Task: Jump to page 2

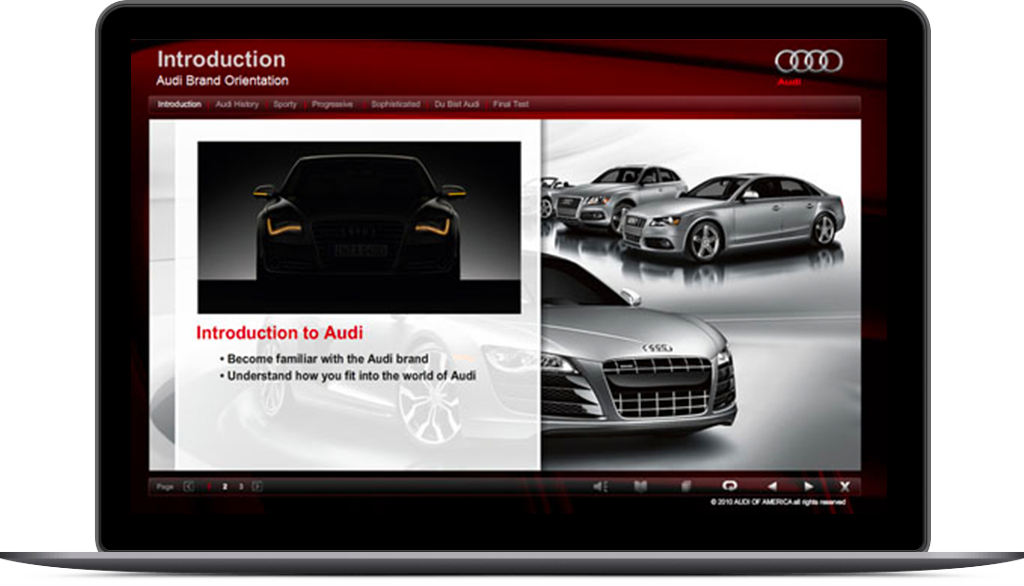Action: 225,487
